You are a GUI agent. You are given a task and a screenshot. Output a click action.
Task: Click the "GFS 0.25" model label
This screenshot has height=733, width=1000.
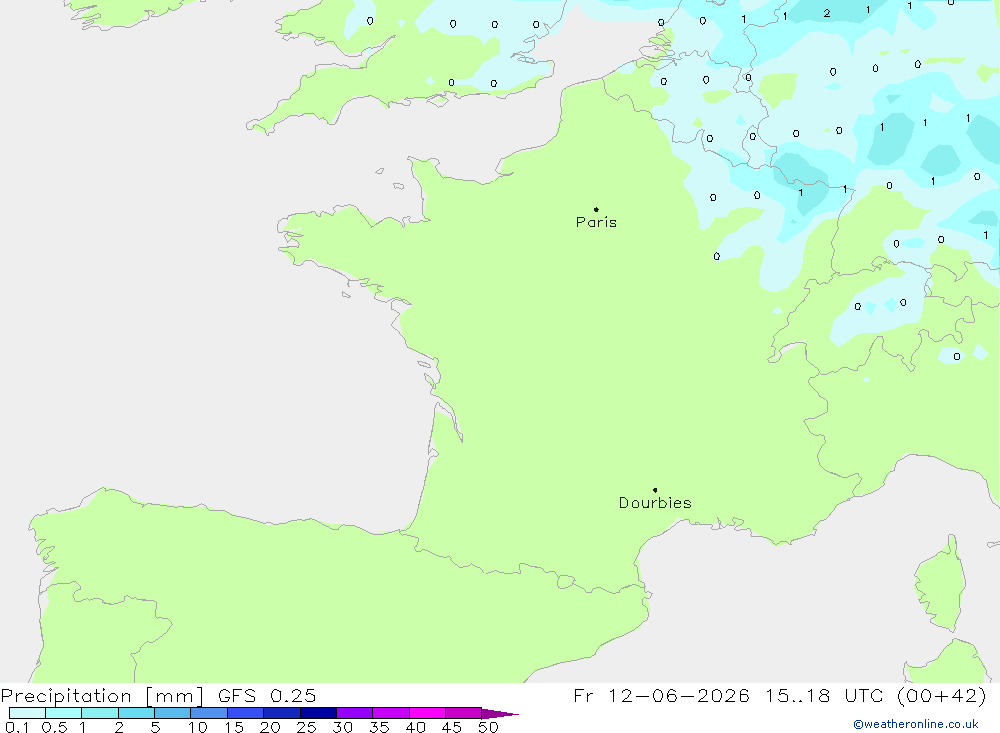[267, 696]
